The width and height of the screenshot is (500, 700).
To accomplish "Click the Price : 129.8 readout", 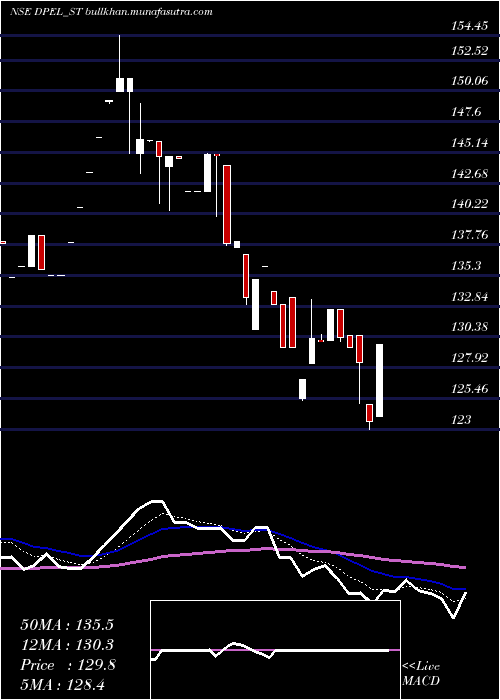I will point(68,665).
